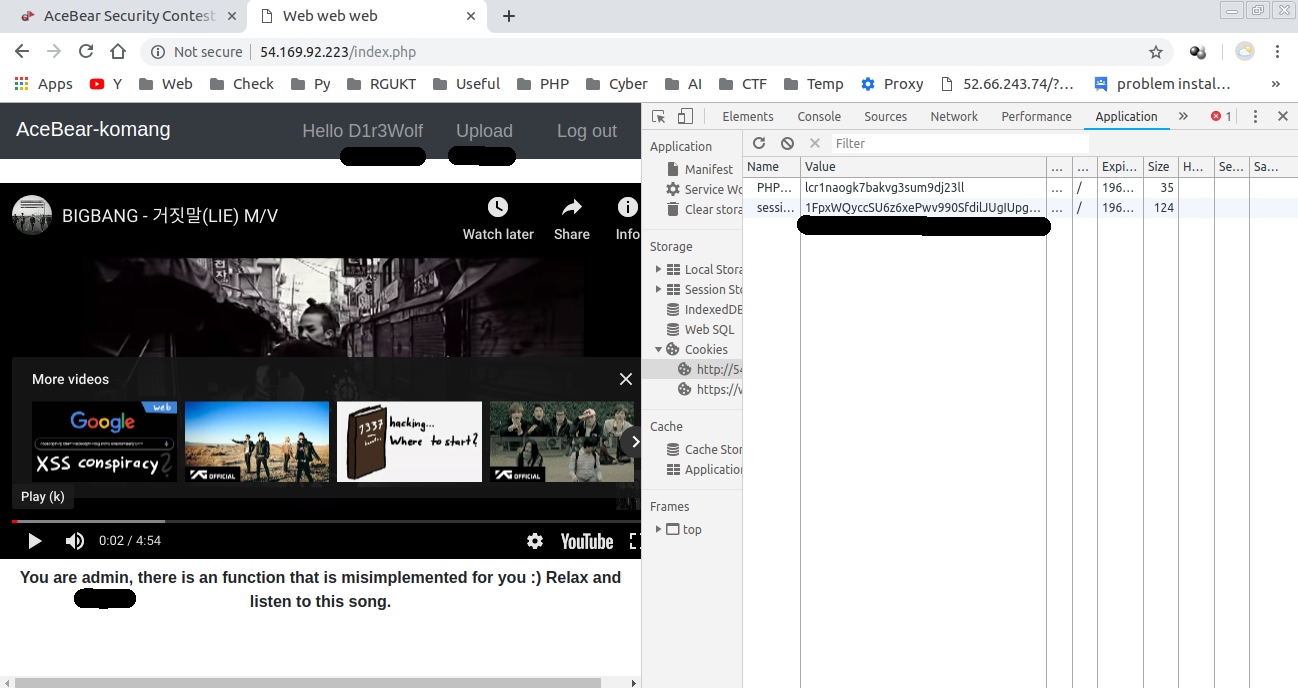The width and height of the screenshot is (1298, 688).
Task: Clear all cookies with the block icon
Action: coord(787,143)
